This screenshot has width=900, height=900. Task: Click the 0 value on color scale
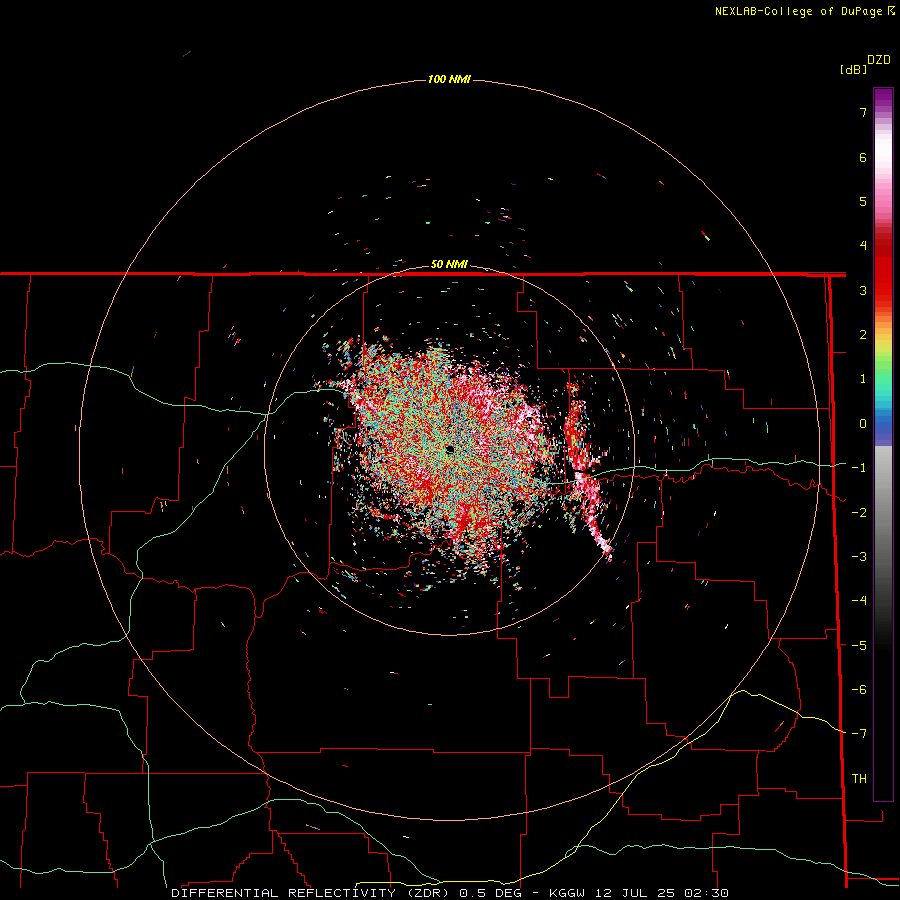(863, 424)
